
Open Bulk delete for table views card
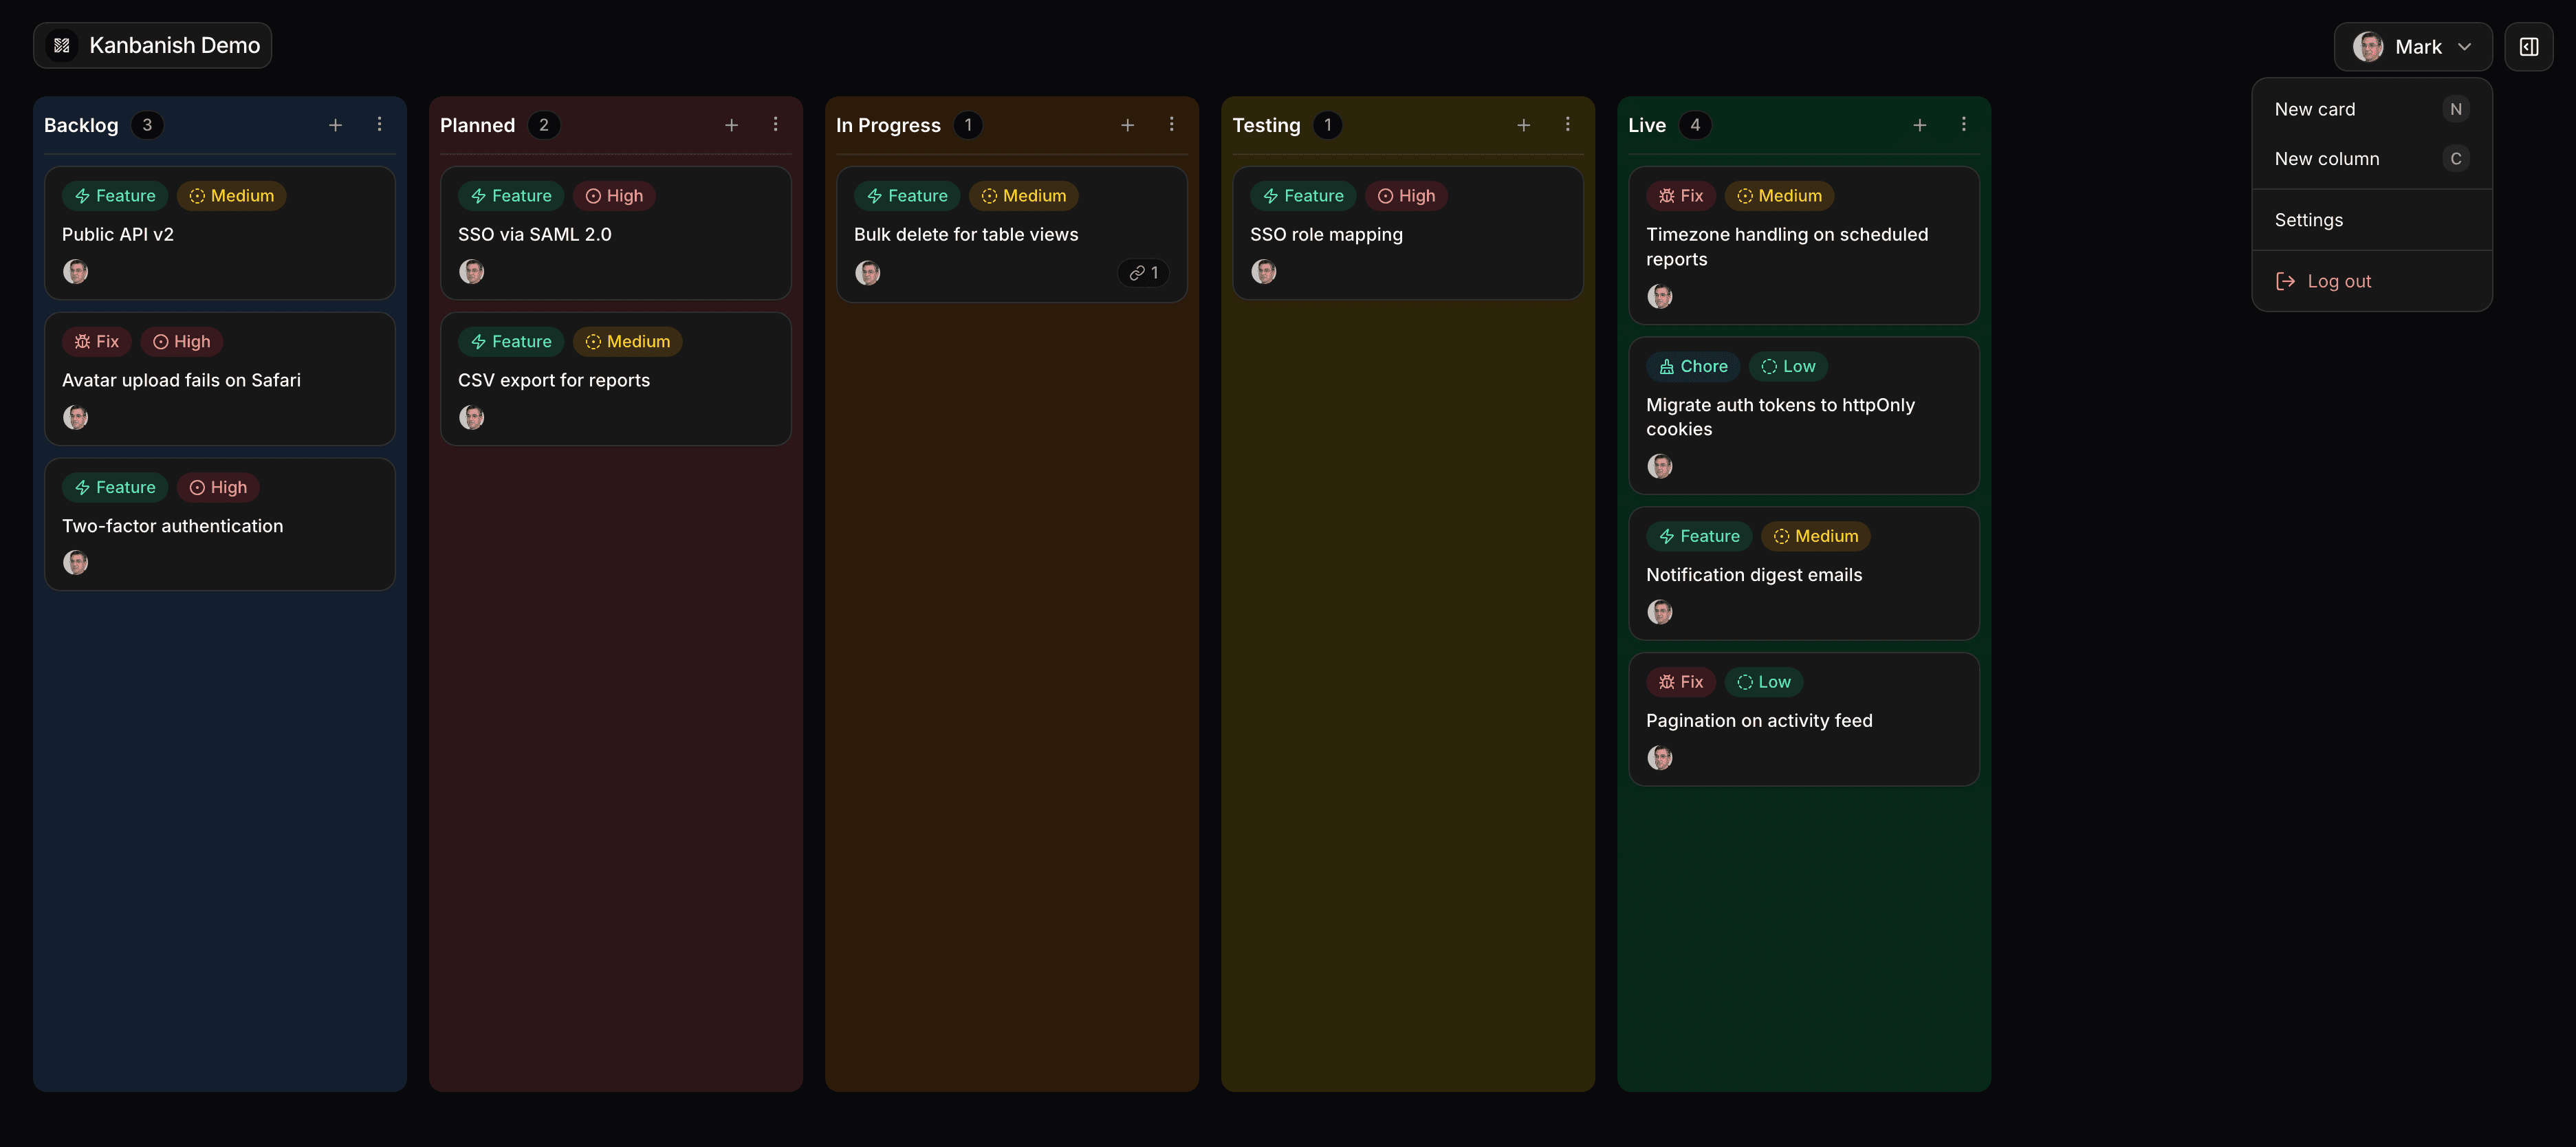coord(1012,234)
